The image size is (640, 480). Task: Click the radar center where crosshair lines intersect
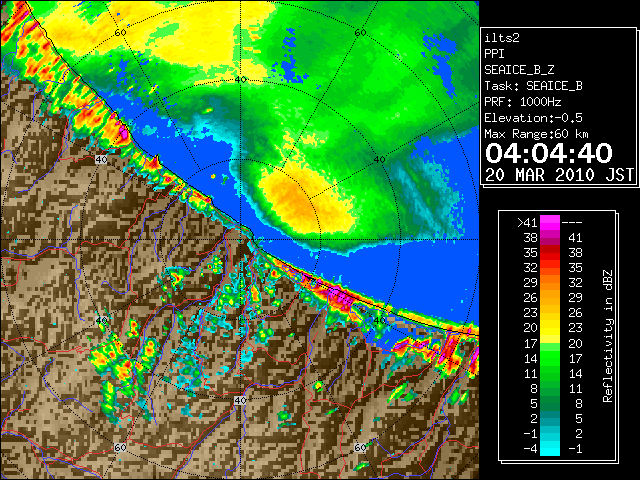click(240, 239)
